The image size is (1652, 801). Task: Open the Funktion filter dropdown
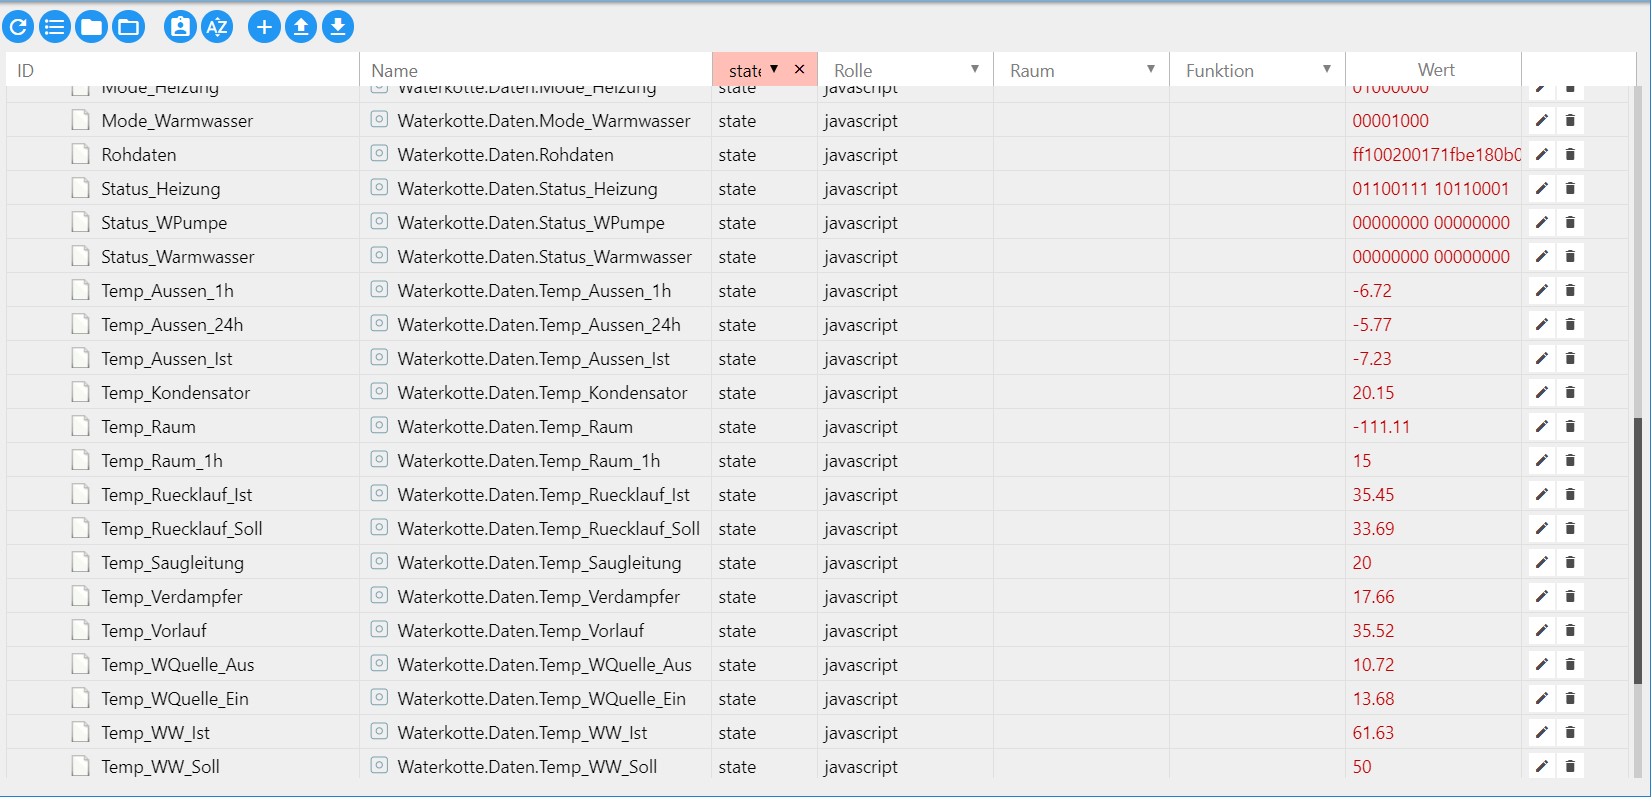point(1327,69)
